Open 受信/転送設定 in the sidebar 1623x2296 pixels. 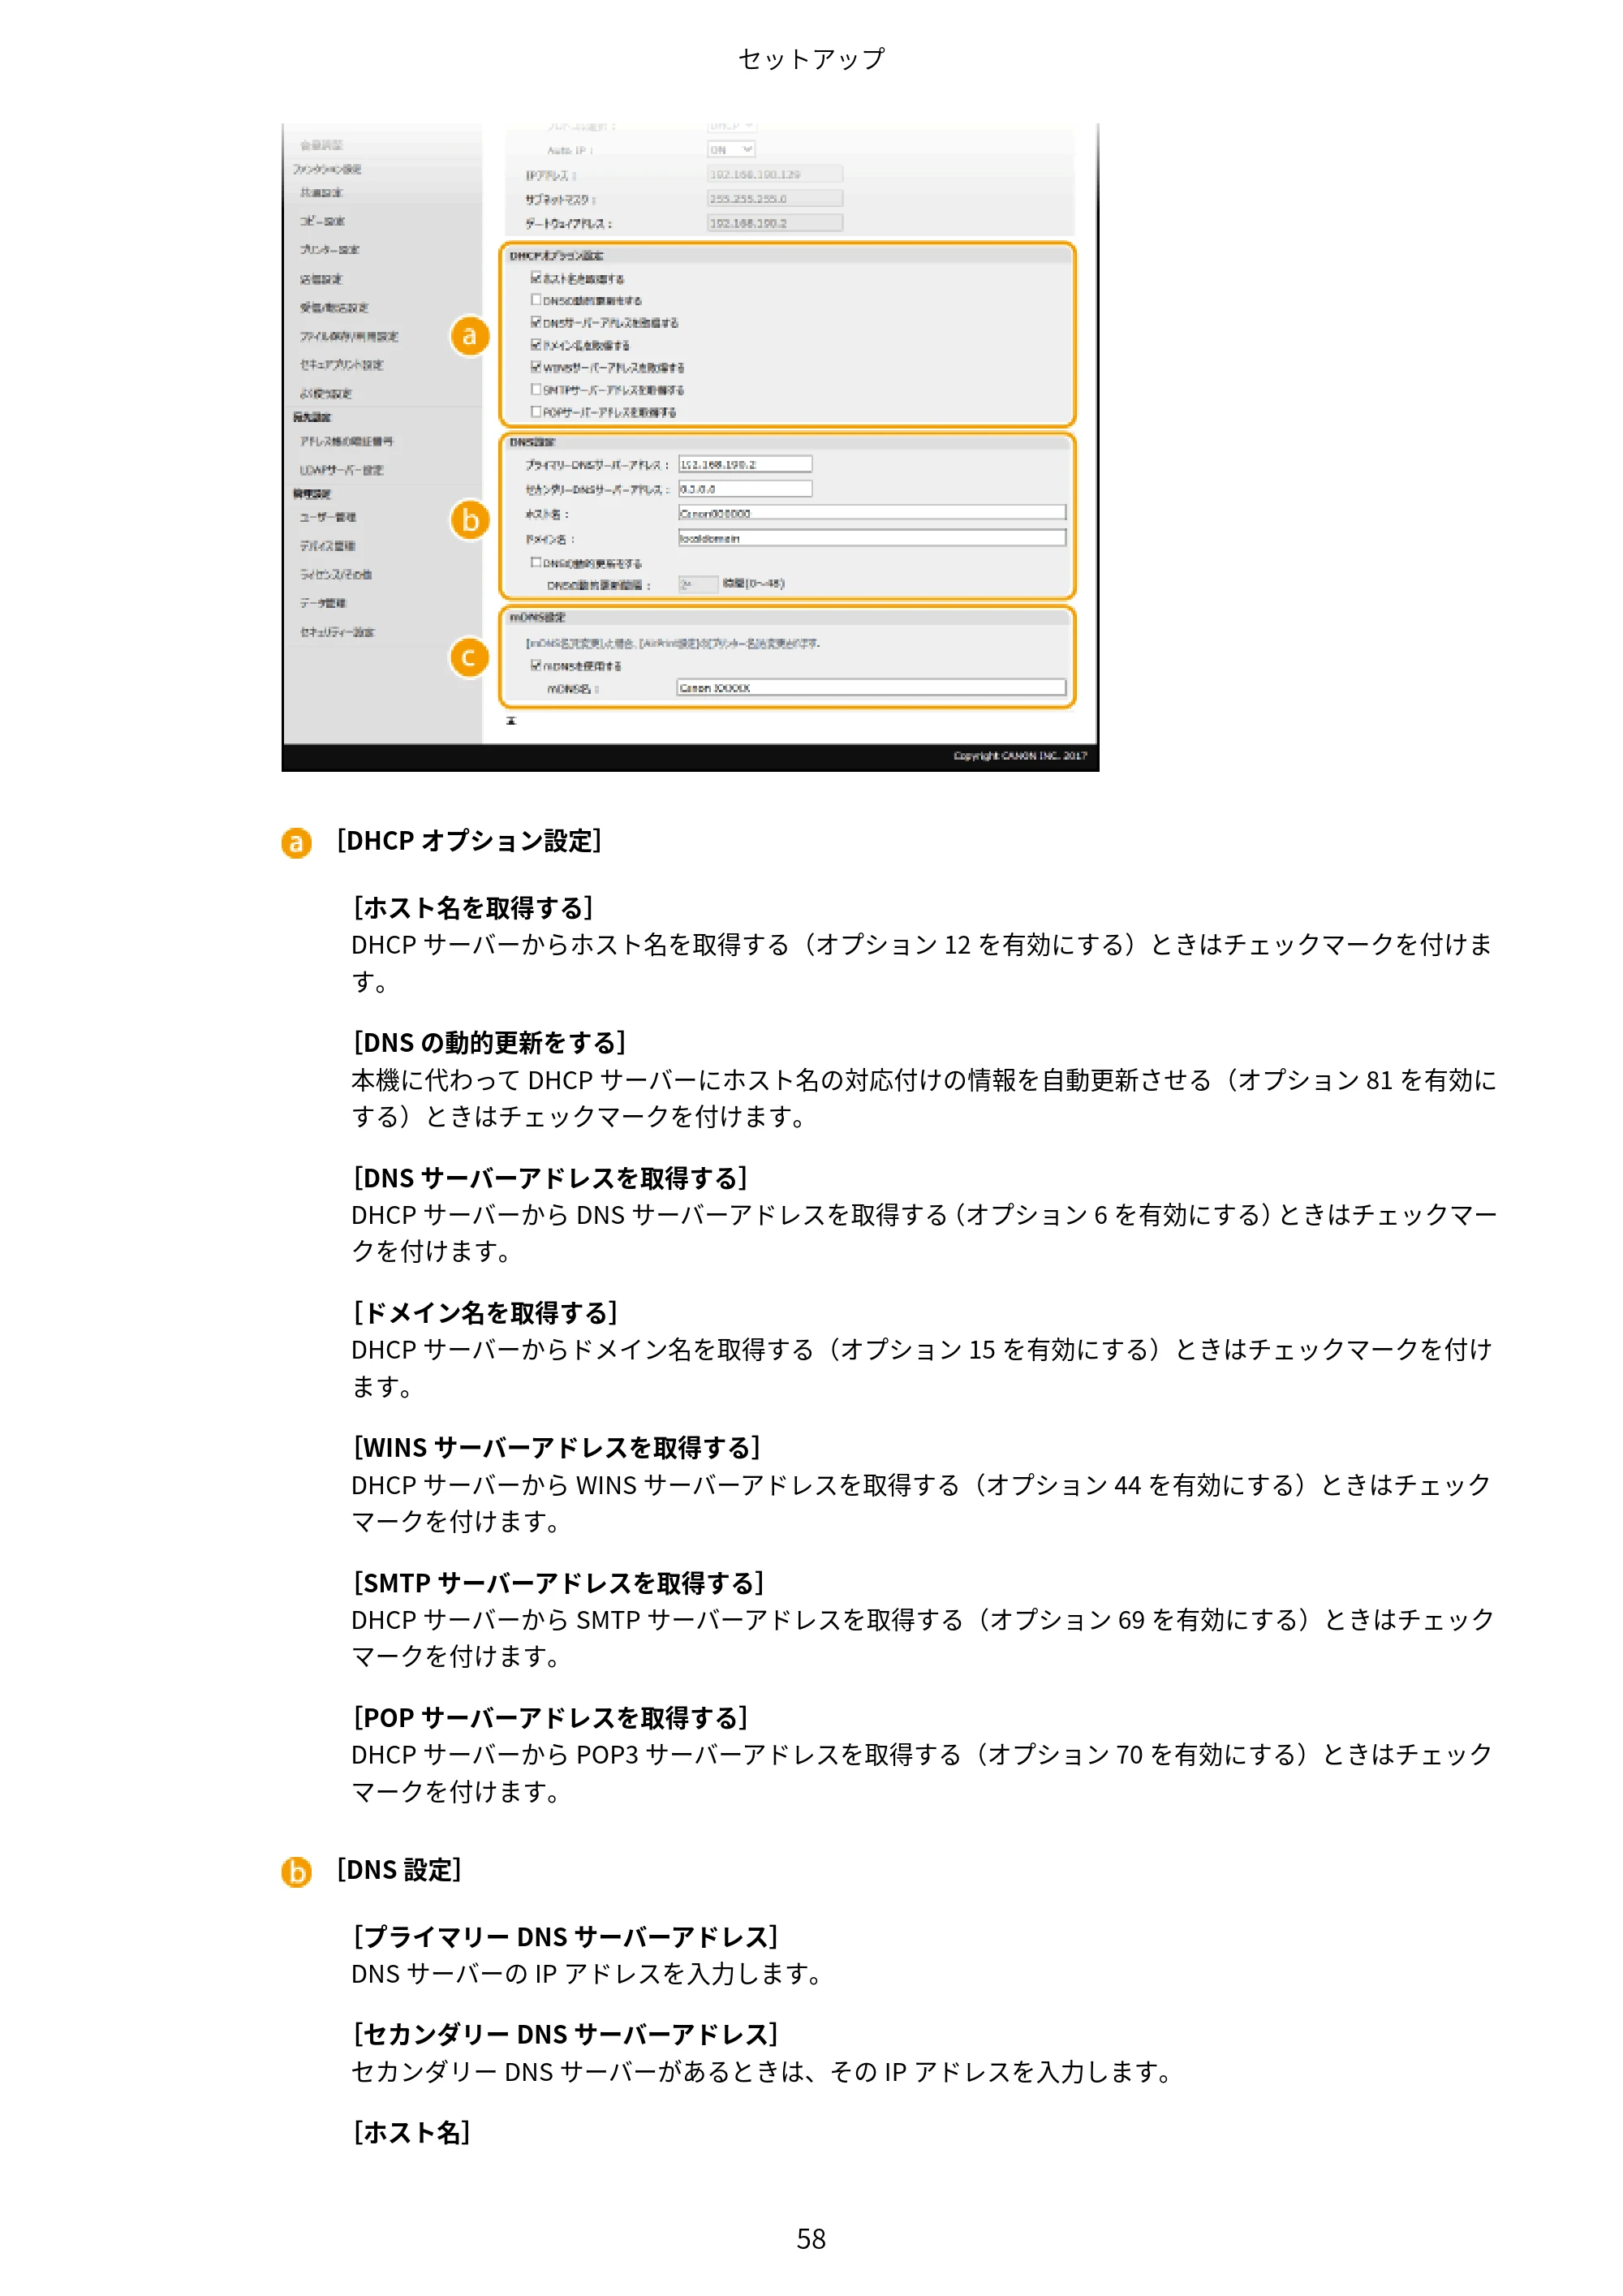point(334,308)
